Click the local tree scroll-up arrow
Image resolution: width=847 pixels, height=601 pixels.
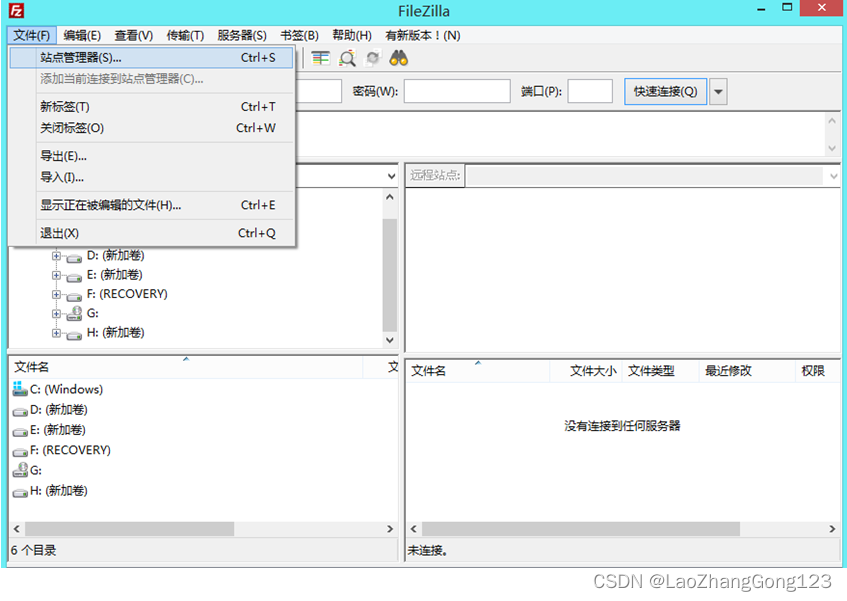click(389, 198)
